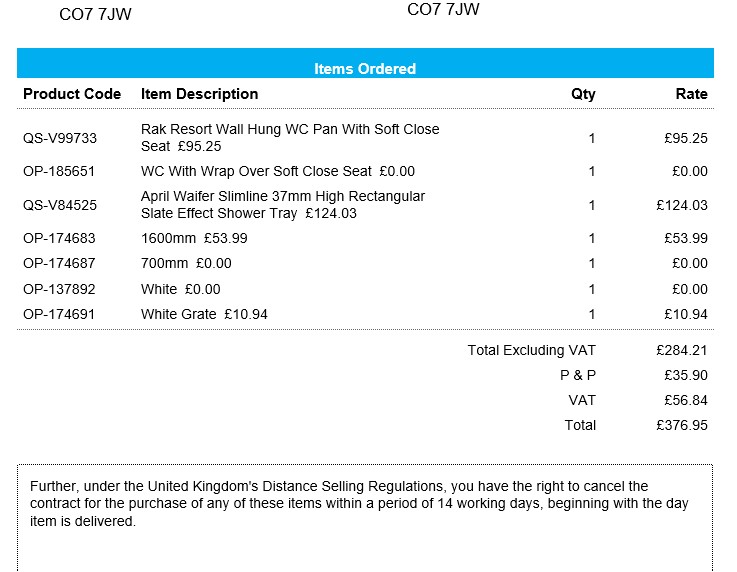Click product code OP-174687

[x=59, y=263]
